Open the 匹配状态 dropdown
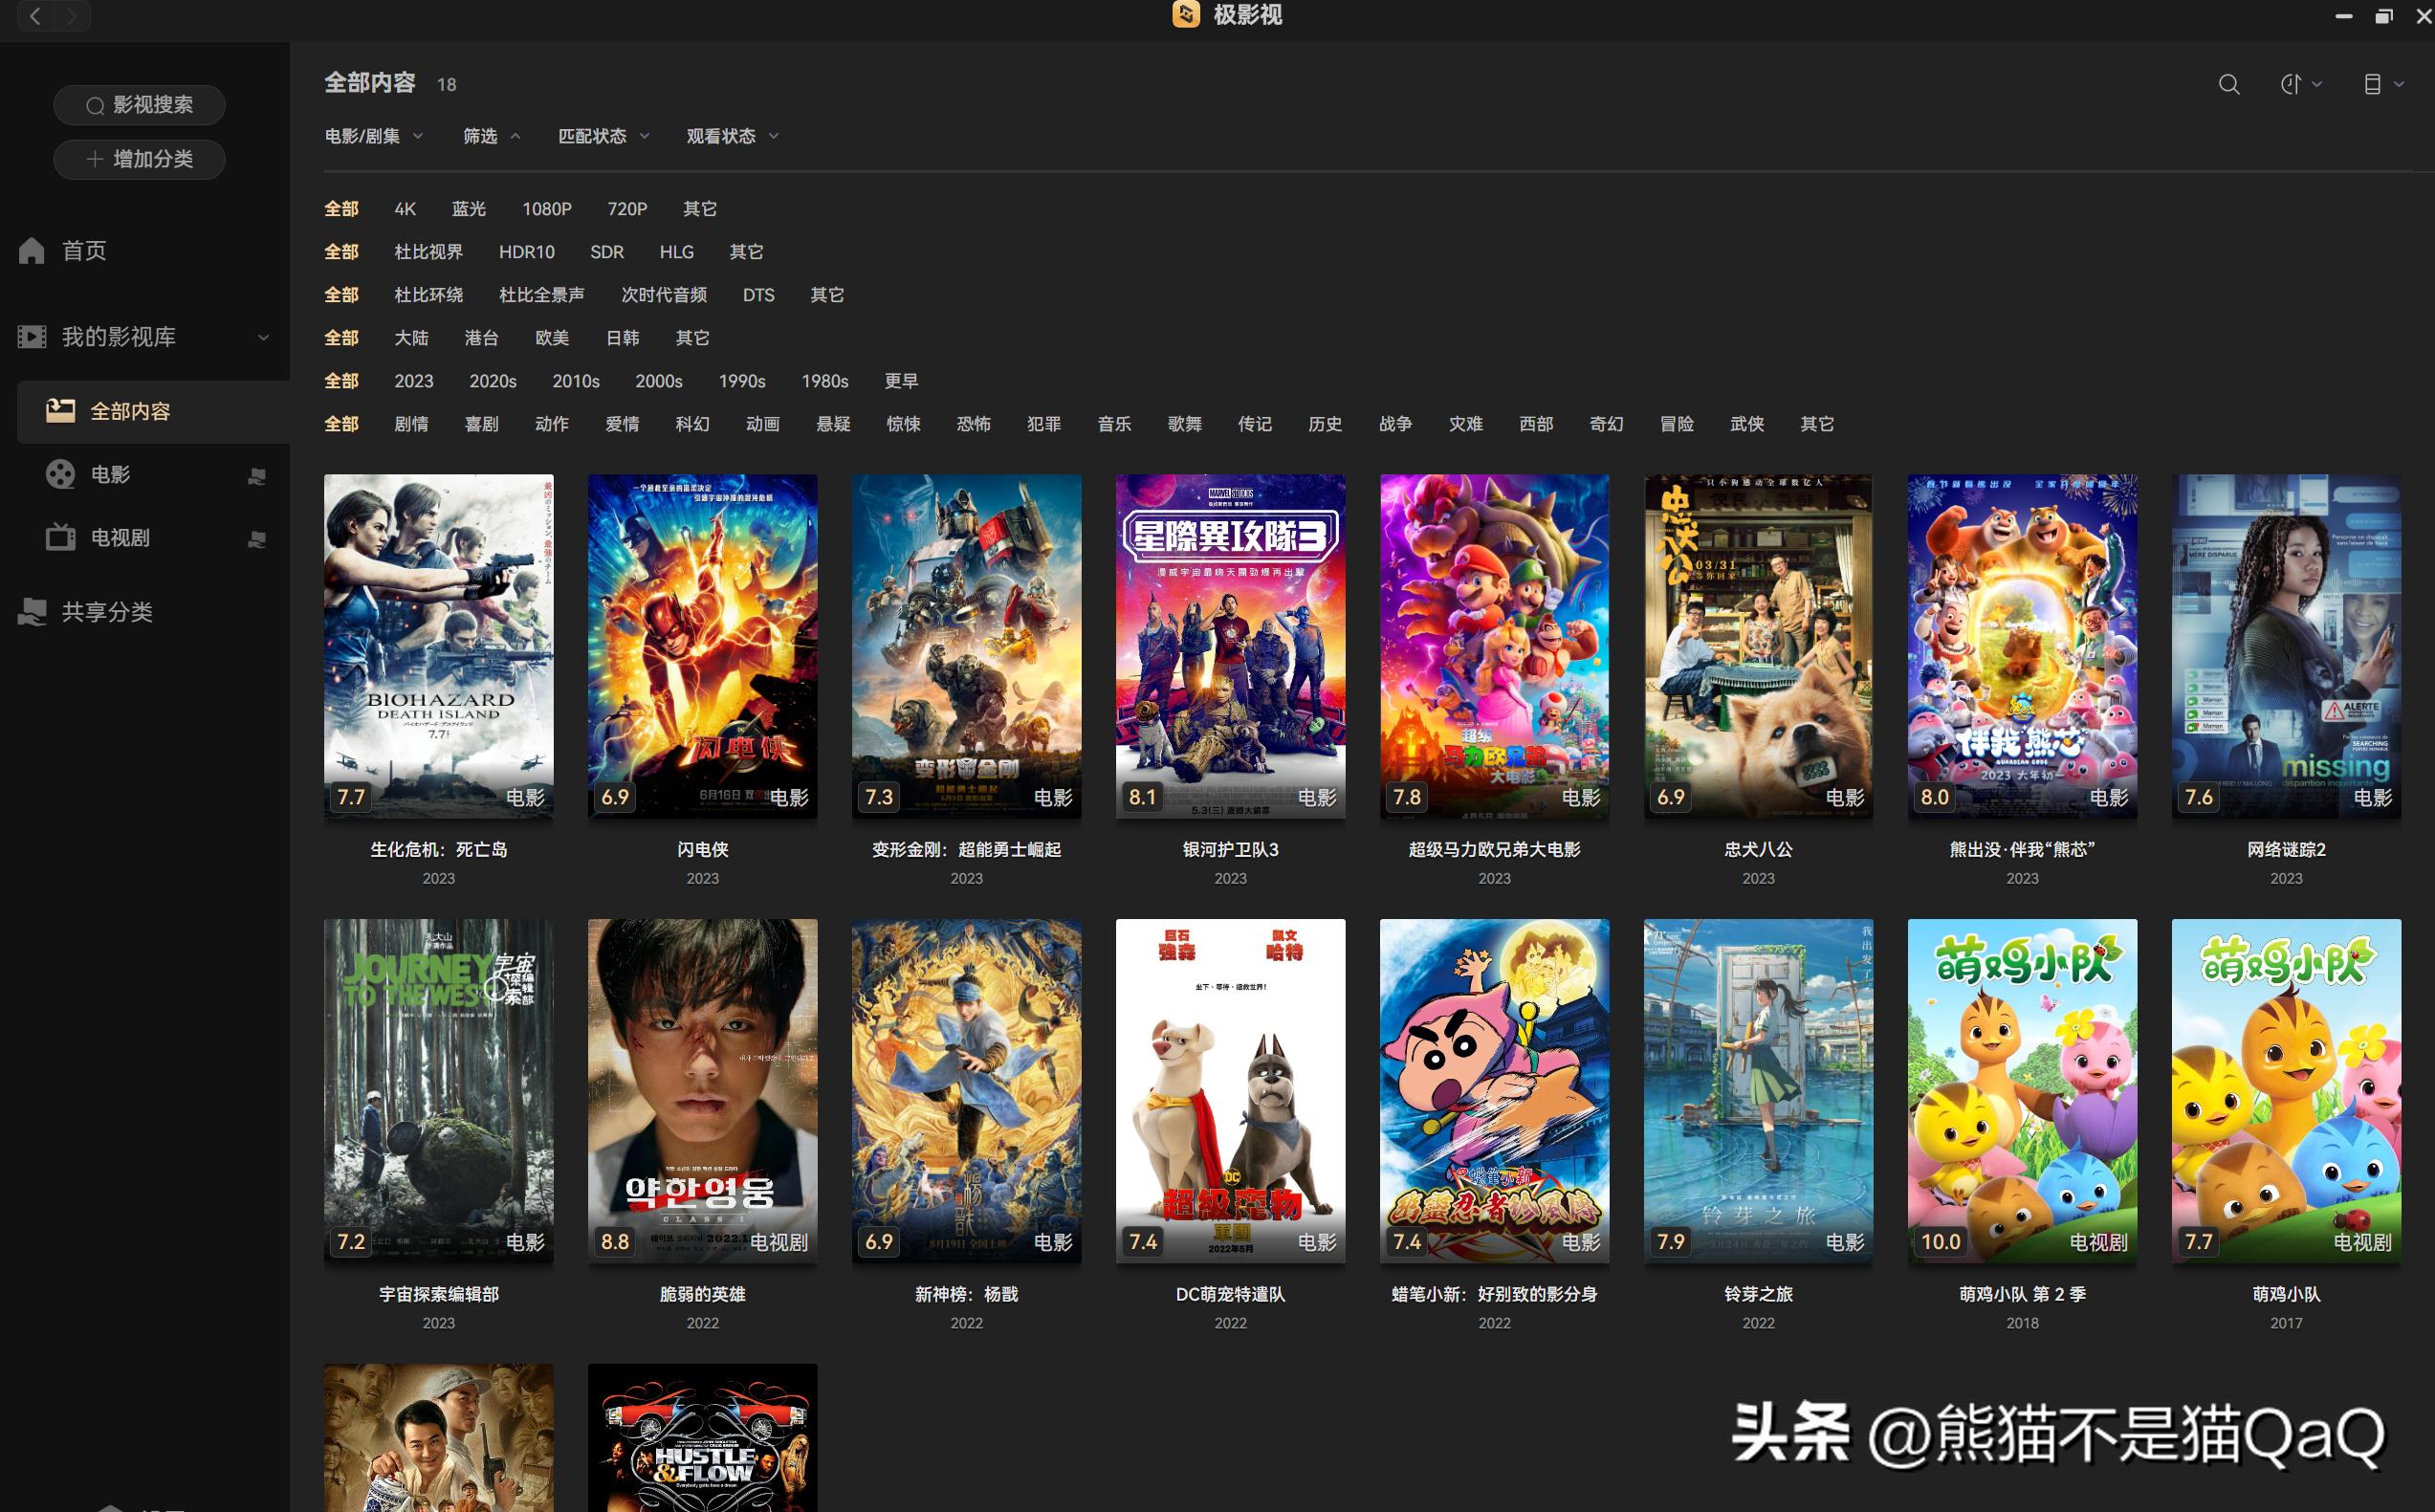The image size is (2435, 1512). (603, 136)
